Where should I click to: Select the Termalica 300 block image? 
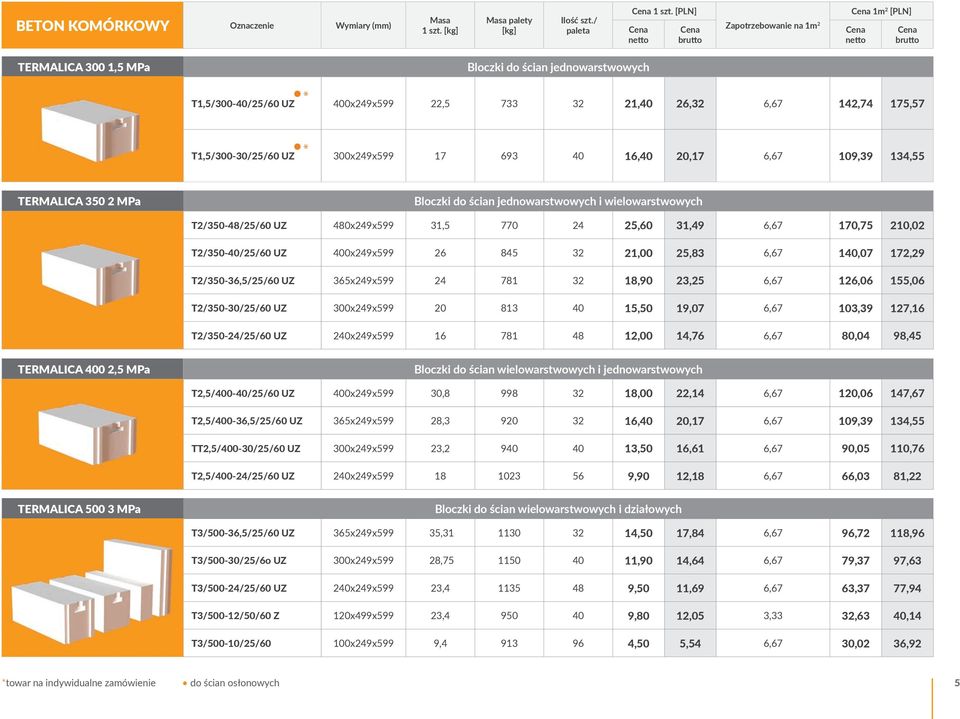pyautogui.click(x=91, y=130)
